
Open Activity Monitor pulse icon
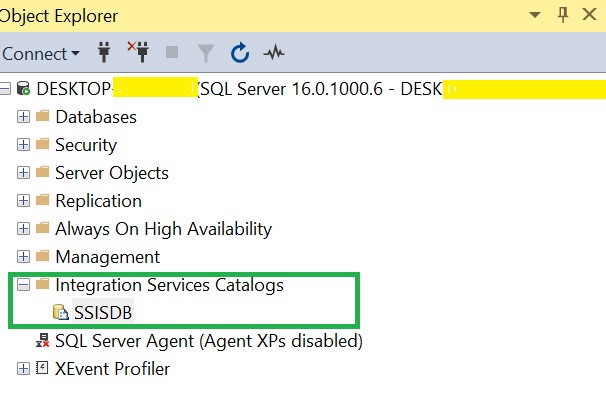coord(274,52)
